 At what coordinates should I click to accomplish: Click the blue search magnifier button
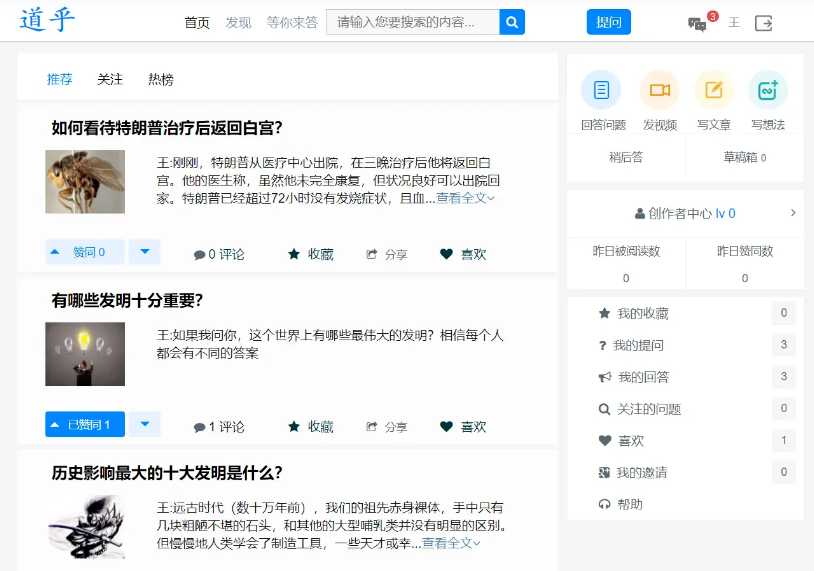point(512,22)
